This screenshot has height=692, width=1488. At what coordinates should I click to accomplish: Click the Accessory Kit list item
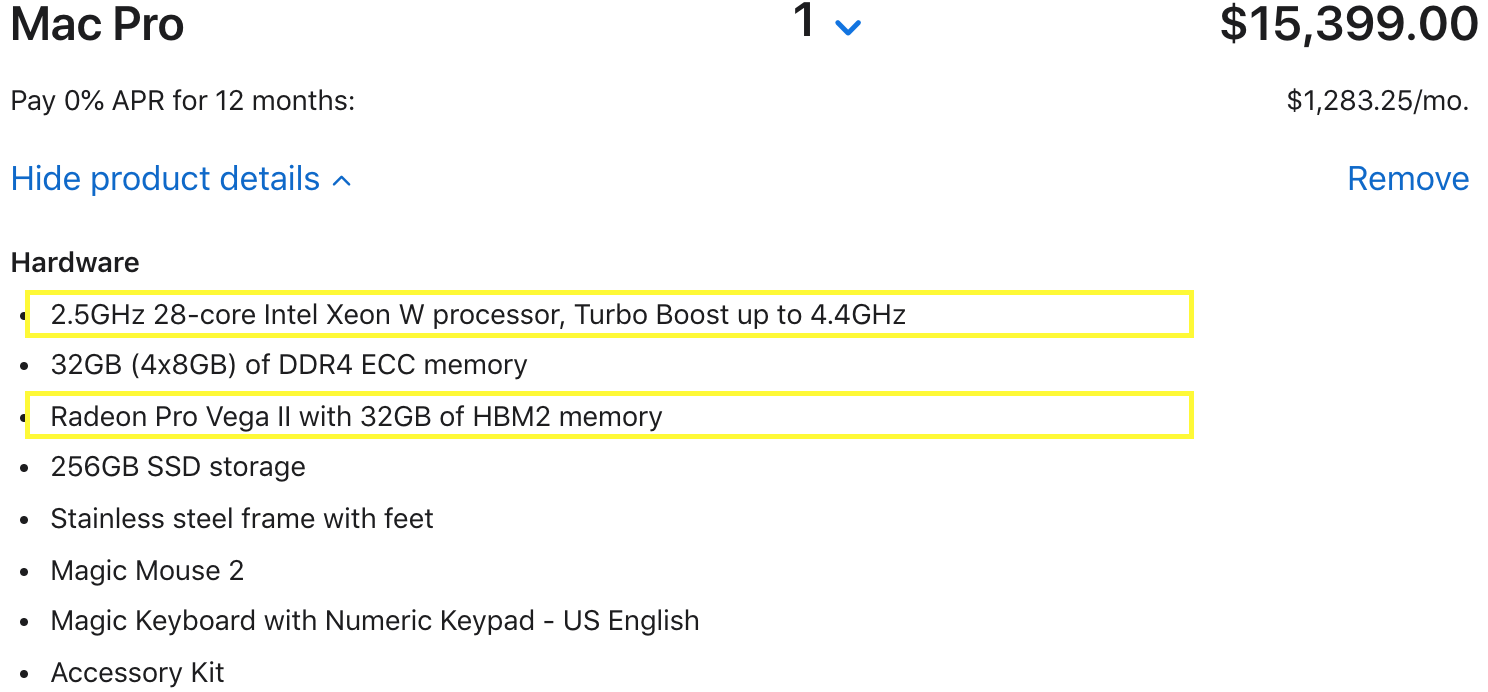point(138,673)
